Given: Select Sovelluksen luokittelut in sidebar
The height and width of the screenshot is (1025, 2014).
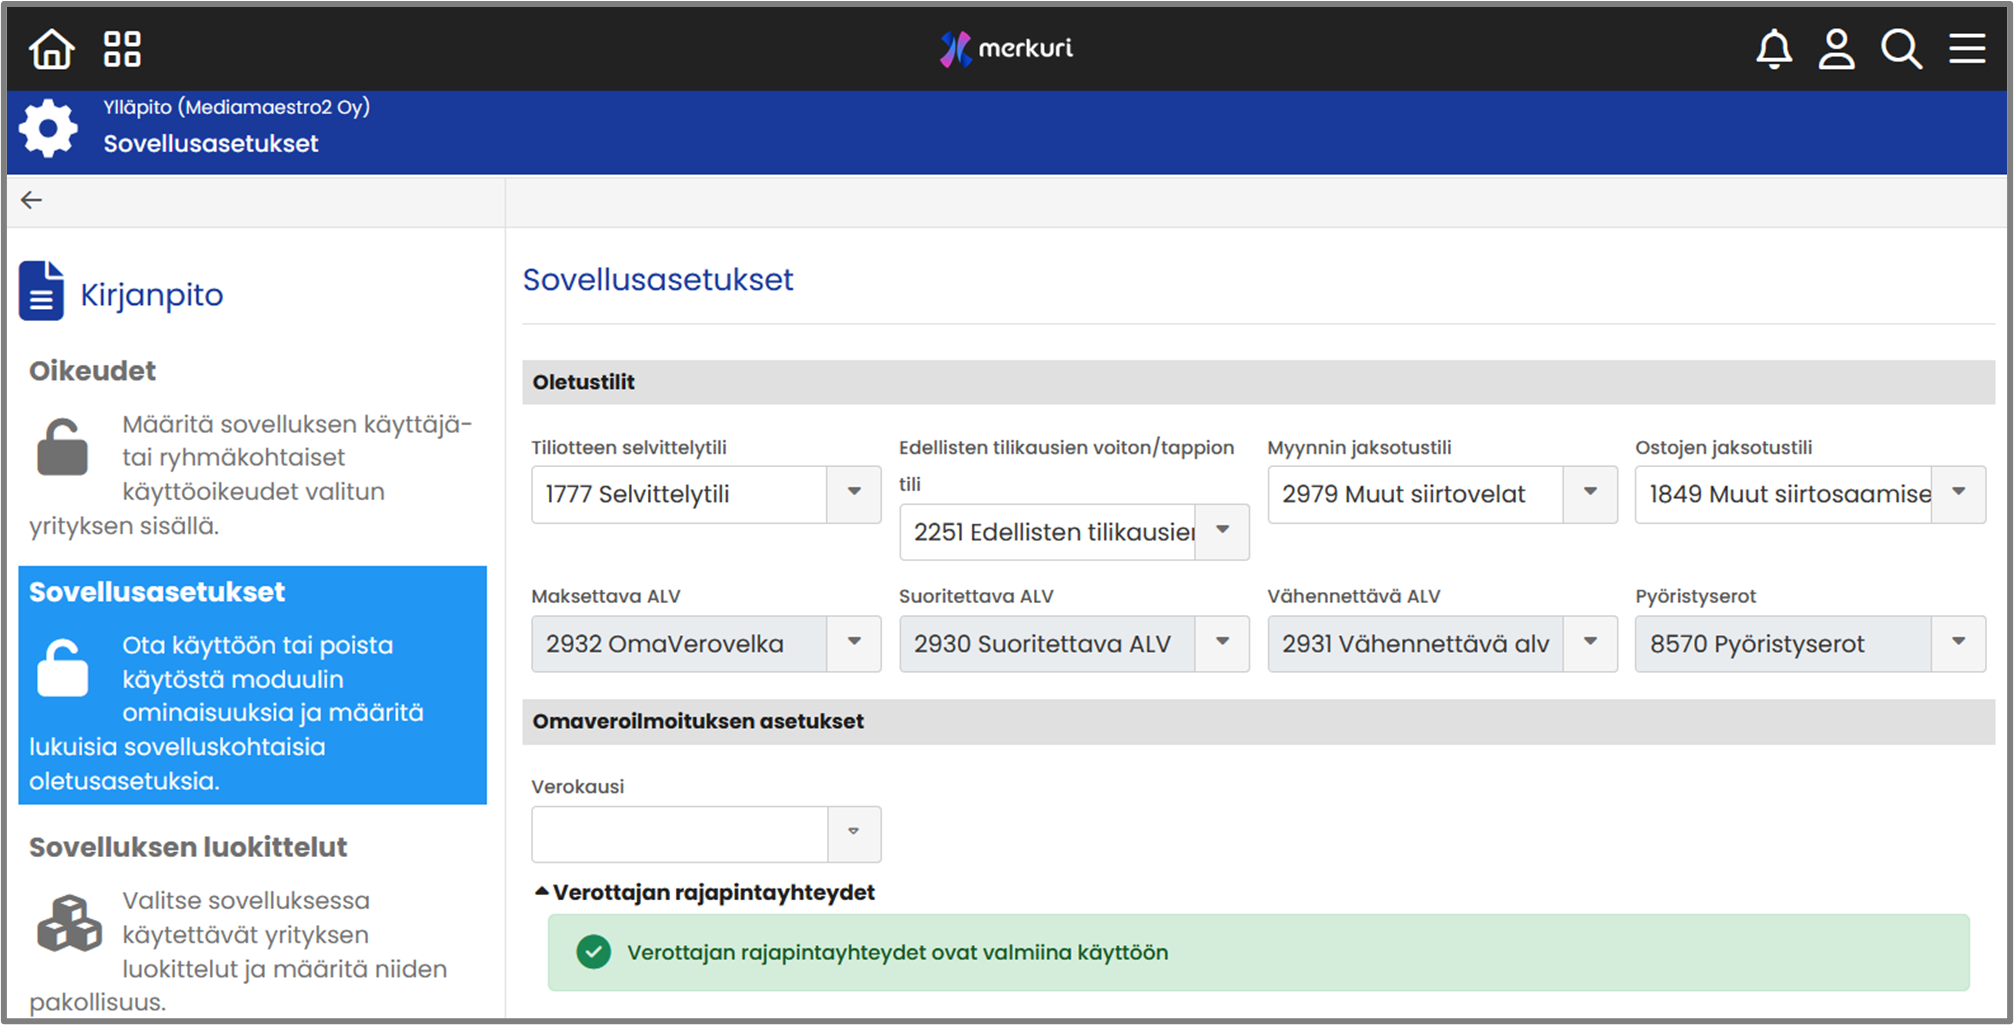Looking at the screenshot, I should point(188,847).
